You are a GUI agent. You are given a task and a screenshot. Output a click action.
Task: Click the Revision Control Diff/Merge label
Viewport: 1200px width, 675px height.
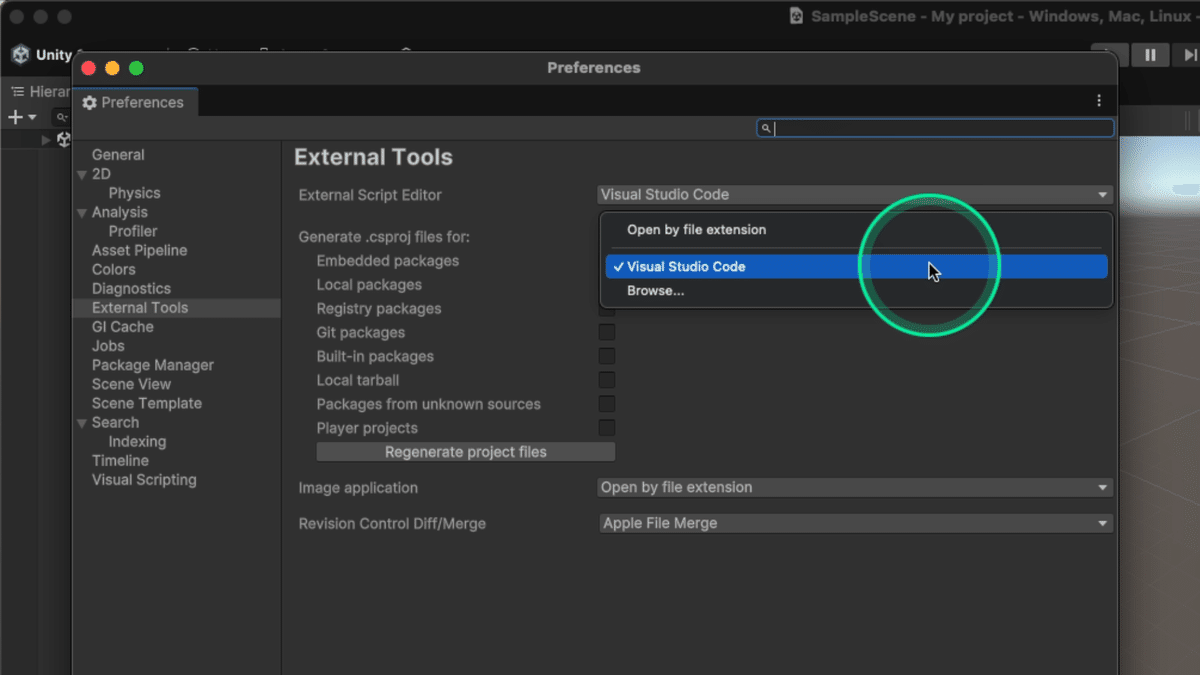point(392,523)
